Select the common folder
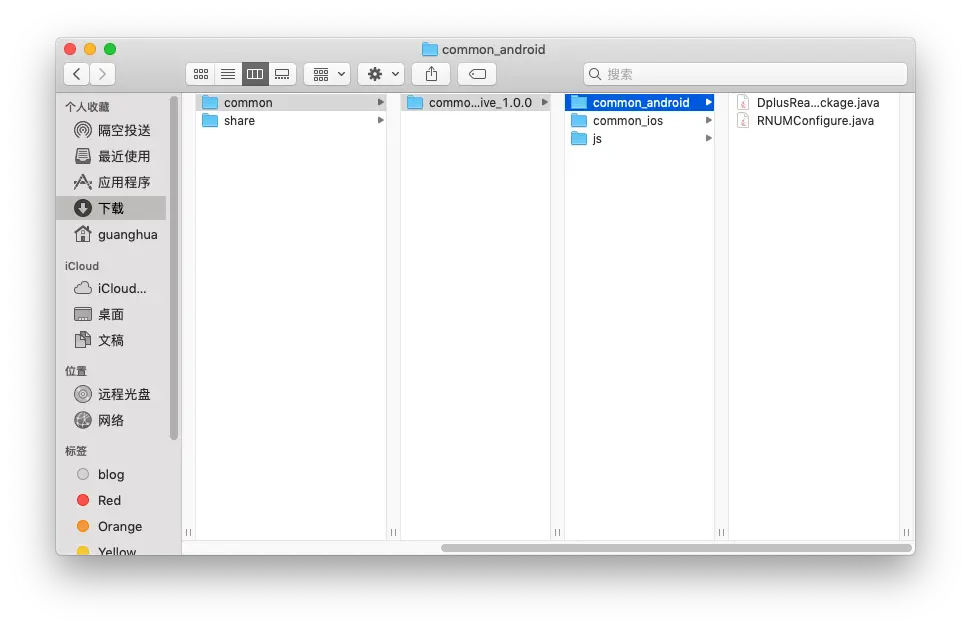Image resolution: width=971 pixels, height=629 pixels. [x=291, y=102]
